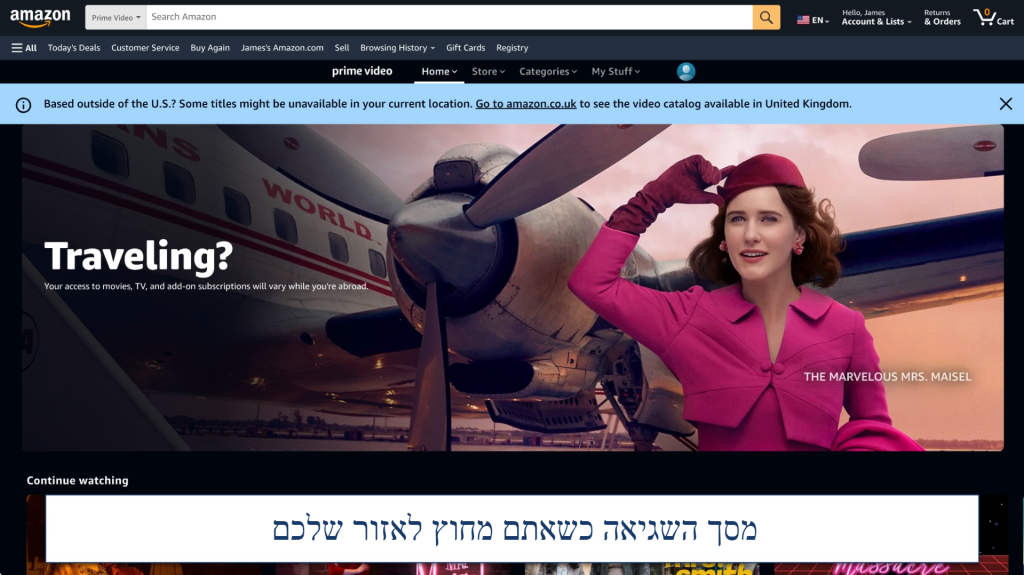The height and width of the screenshot is (575, 1024).
Task: Click Today's Deals link
Action: click(74, 48)
